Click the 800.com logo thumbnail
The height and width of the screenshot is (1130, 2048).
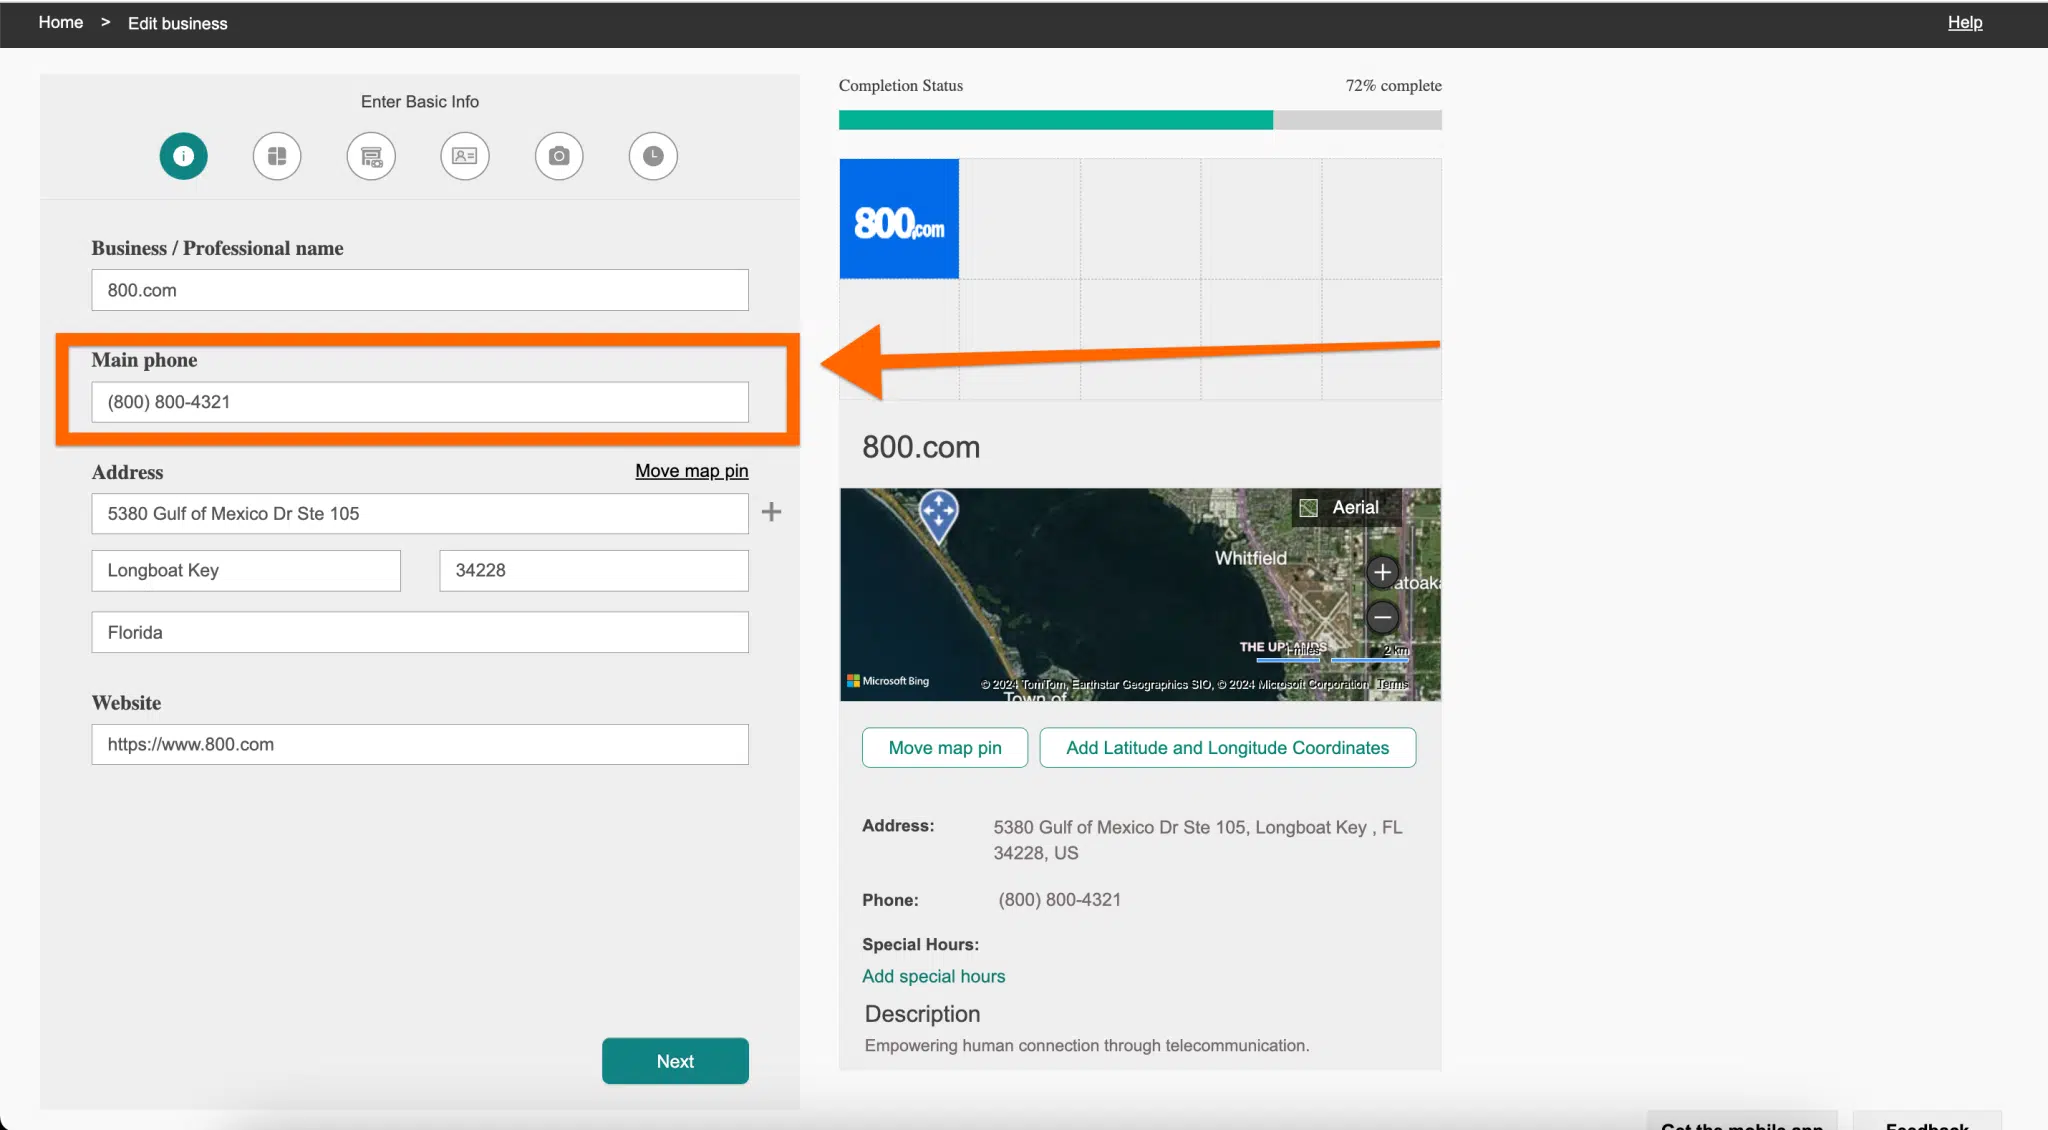coord(899,219)
